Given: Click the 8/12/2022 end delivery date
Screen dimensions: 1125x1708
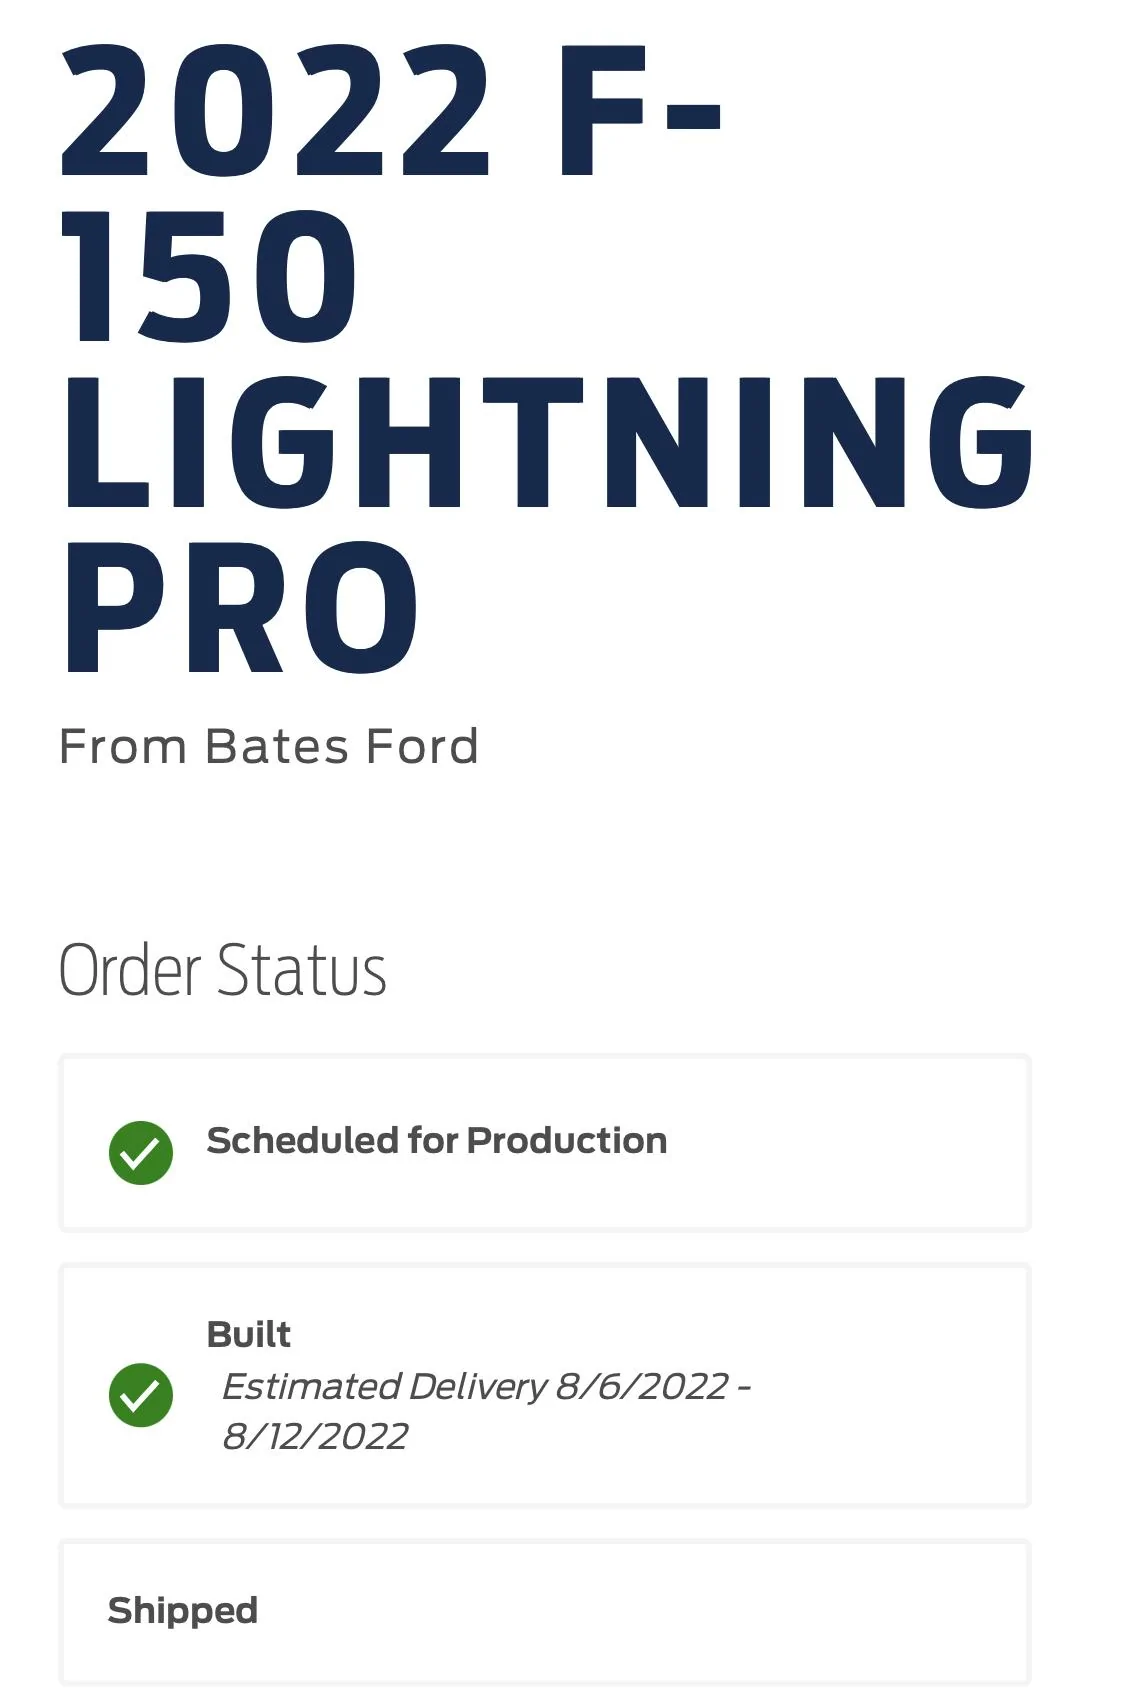Looking at the screenshot, I should (315, 1436).
